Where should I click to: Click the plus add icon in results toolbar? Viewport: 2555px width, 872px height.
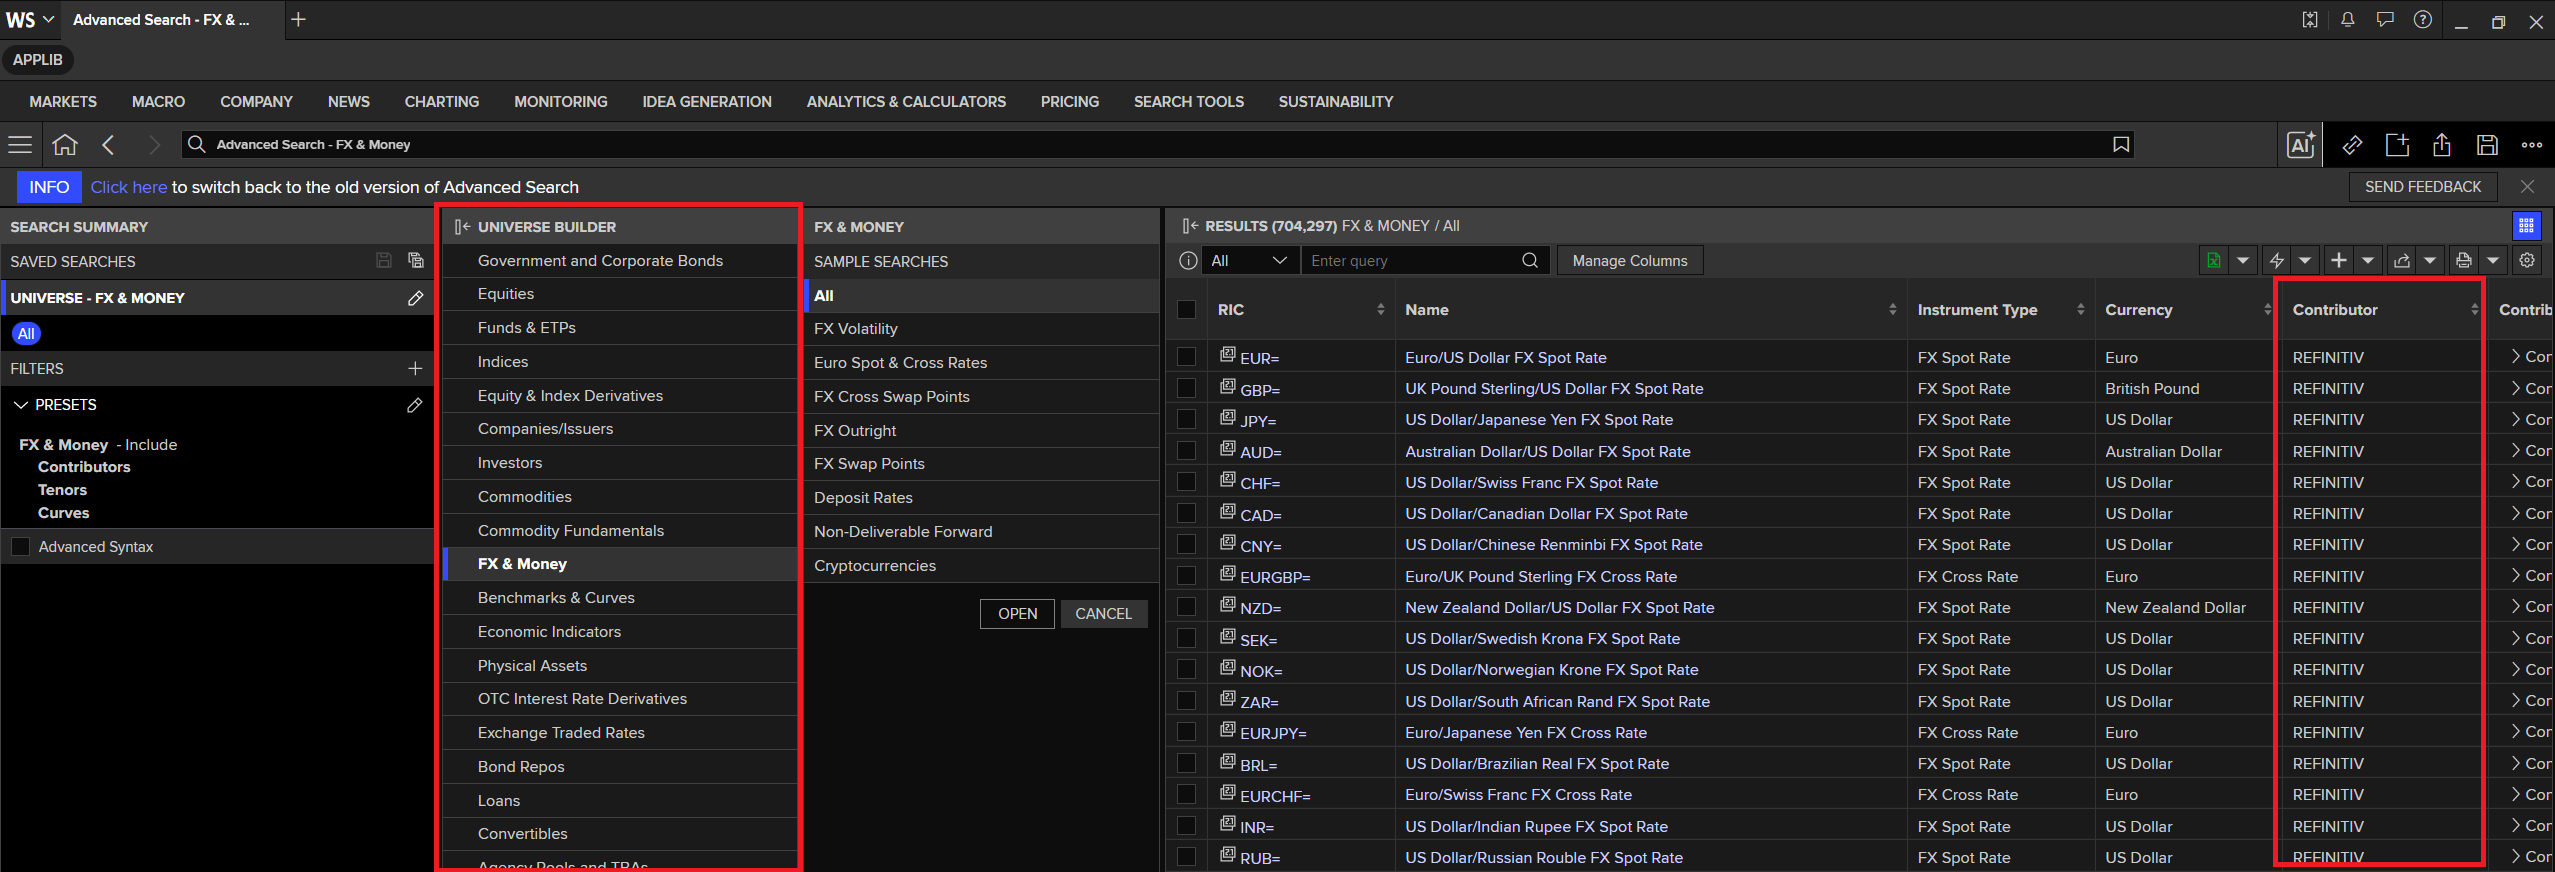(x=2339, y=261)
